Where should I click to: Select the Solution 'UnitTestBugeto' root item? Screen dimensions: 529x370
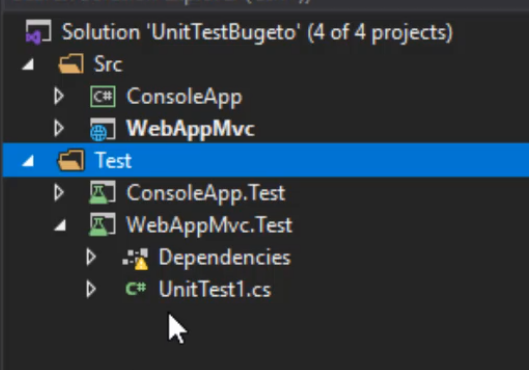[x=257, y=32]
